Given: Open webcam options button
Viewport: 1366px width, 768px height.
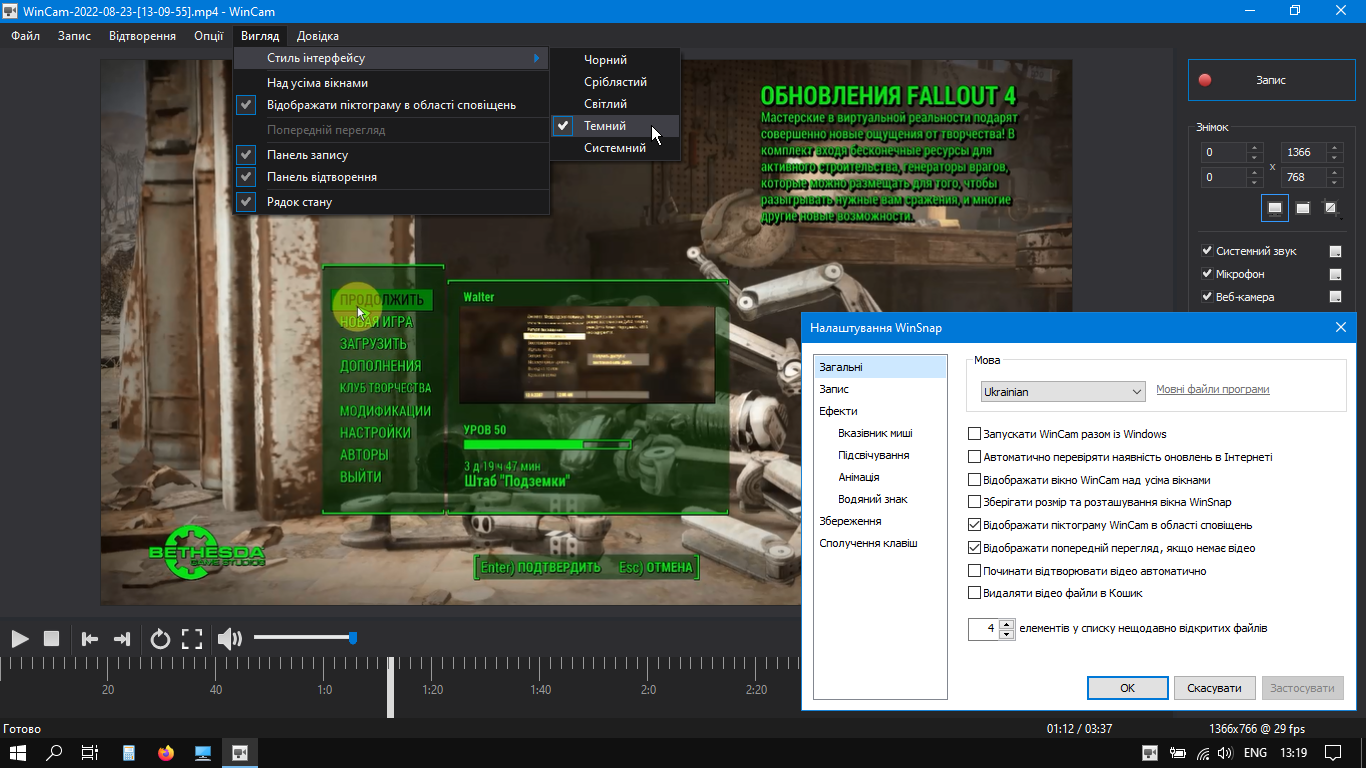Looking at the screenshot, I should tap(1335, 297).
